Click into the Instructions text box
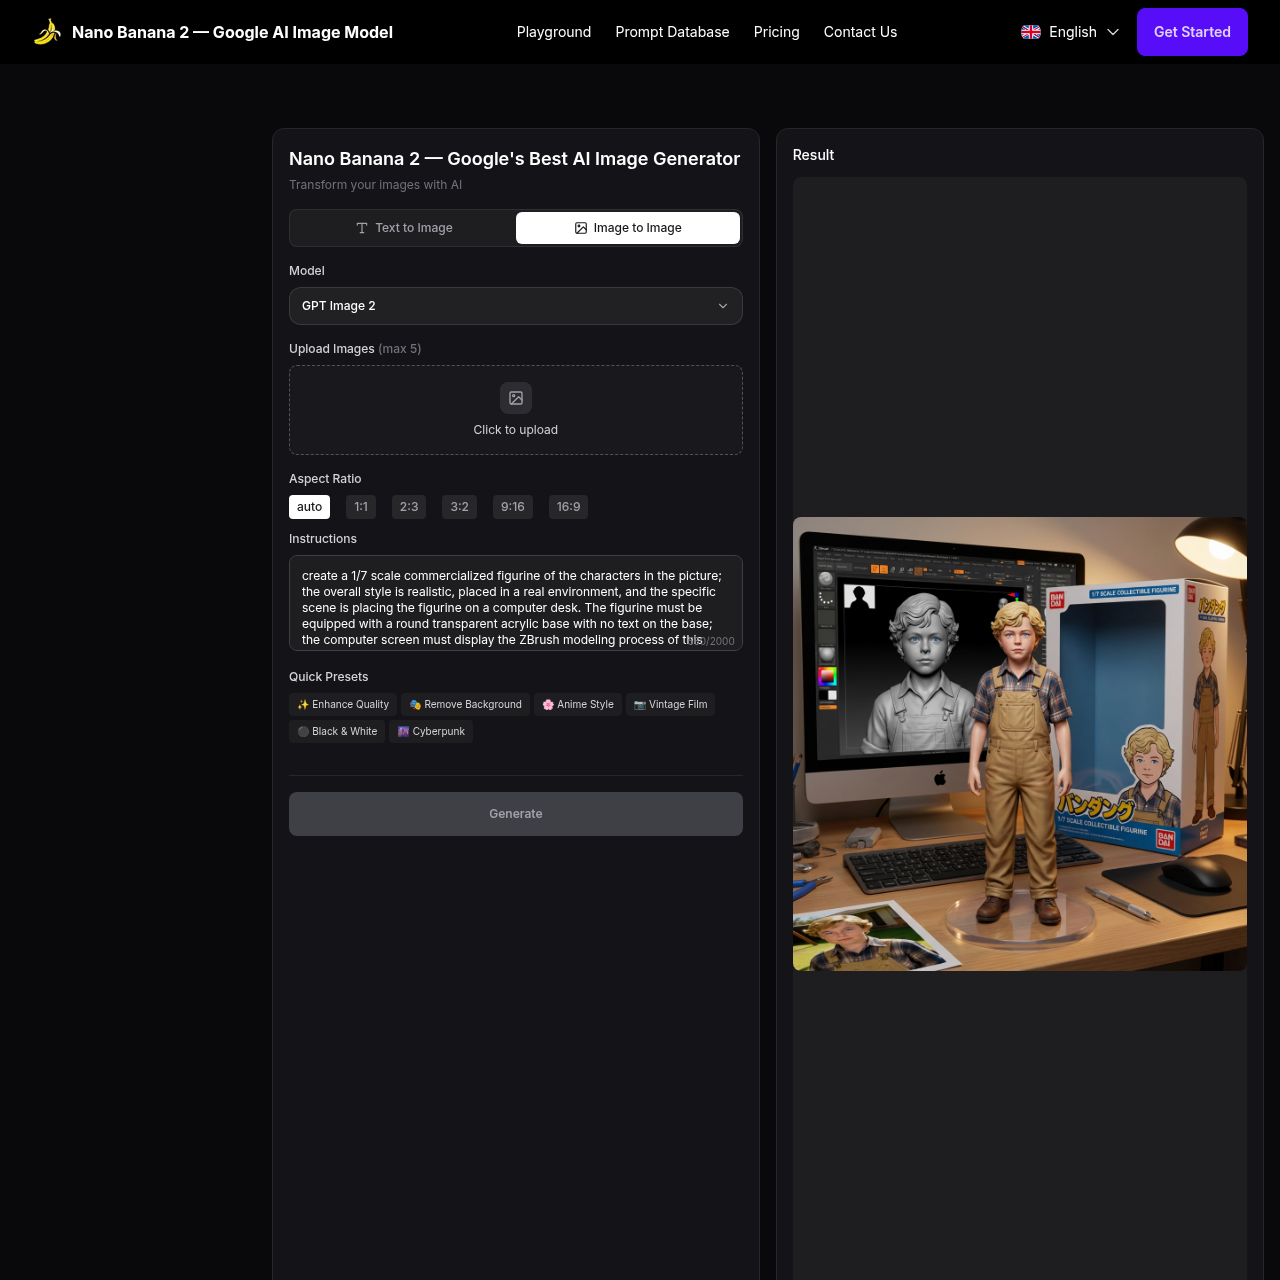This screenshot has width=1280, height=1280. tap(516, 603)
